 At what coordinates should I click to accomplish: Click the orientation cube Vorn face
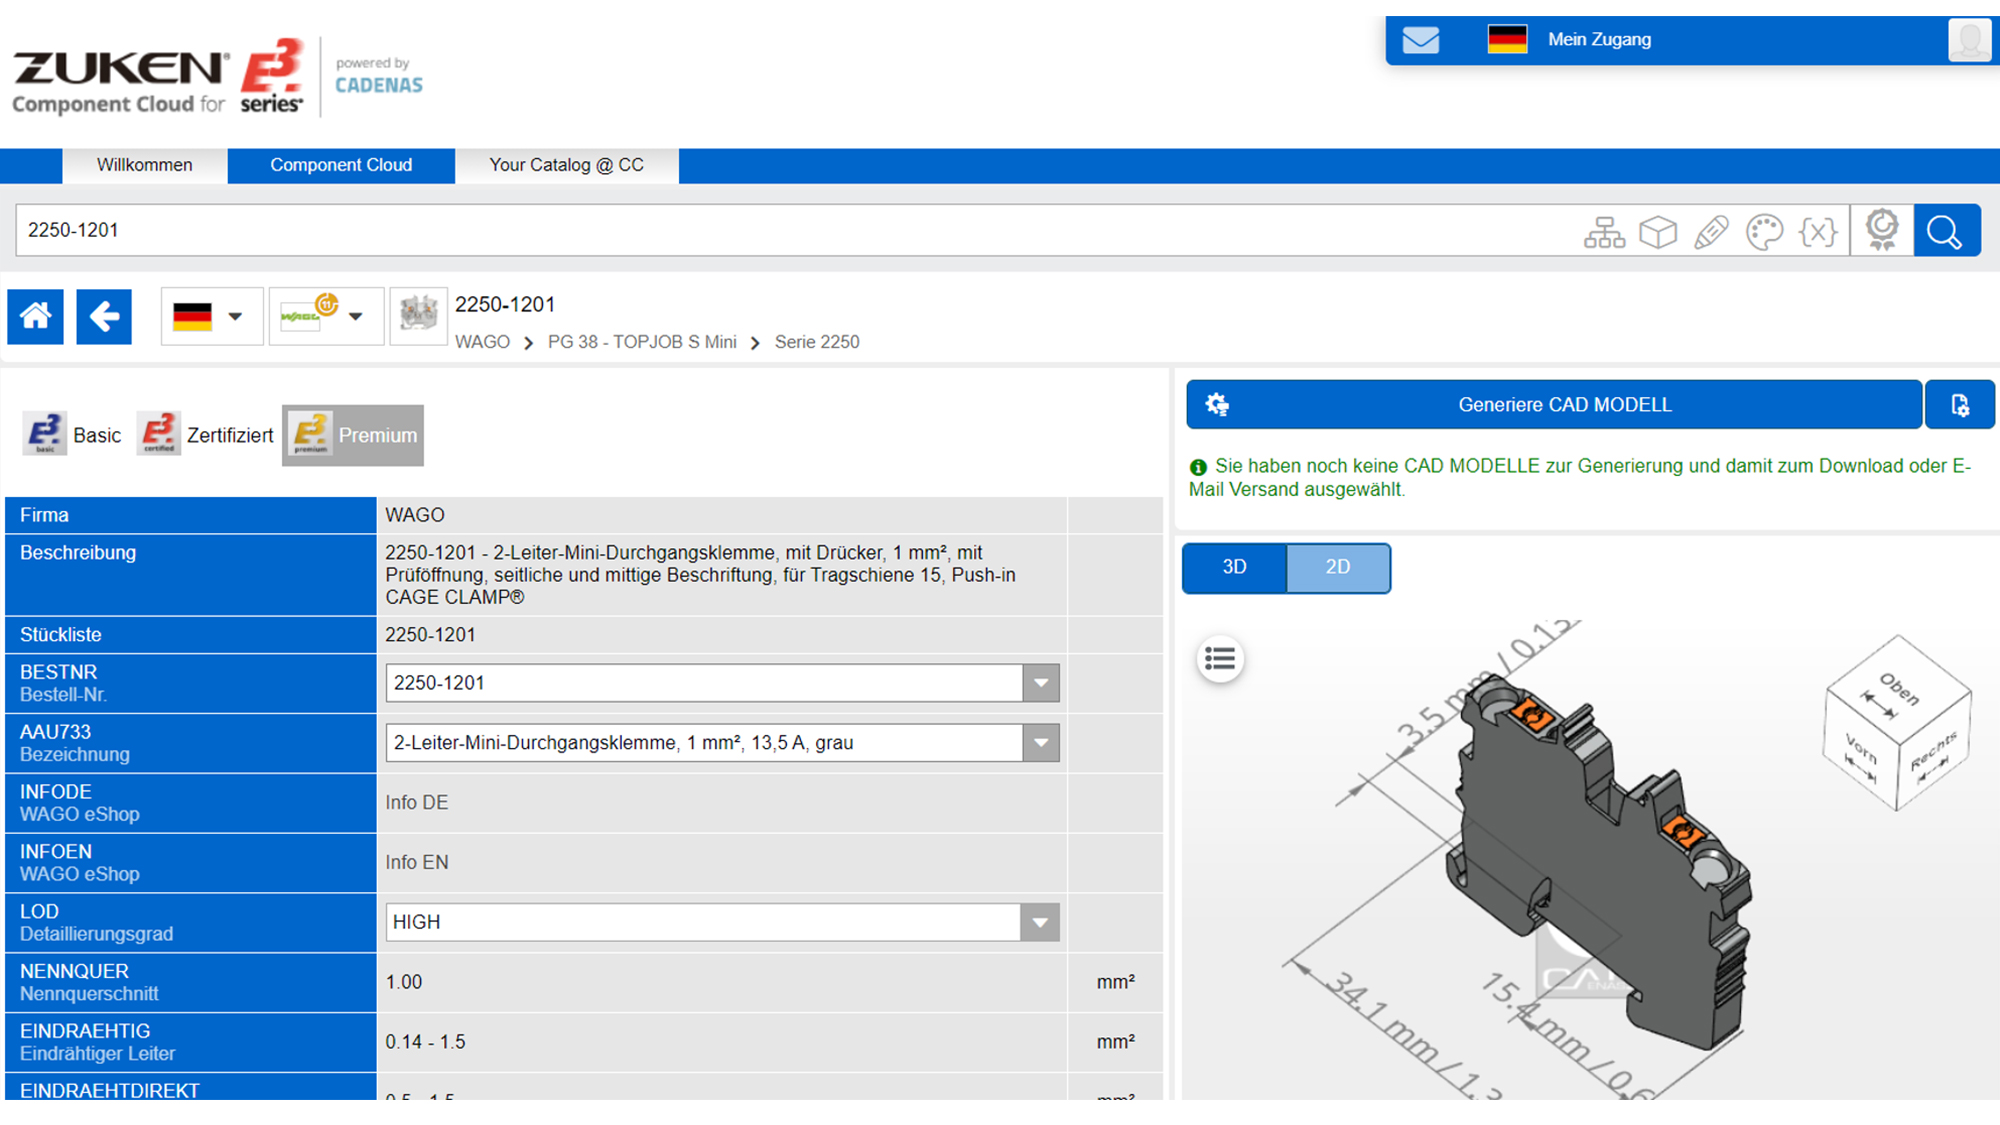(x=1861, y=752)
